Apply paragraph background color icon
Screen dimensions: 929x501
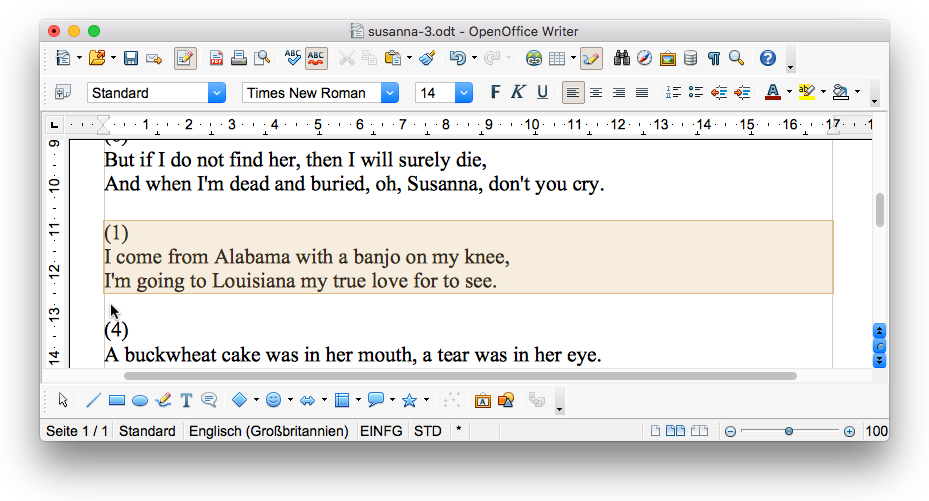tap(841, 92)
